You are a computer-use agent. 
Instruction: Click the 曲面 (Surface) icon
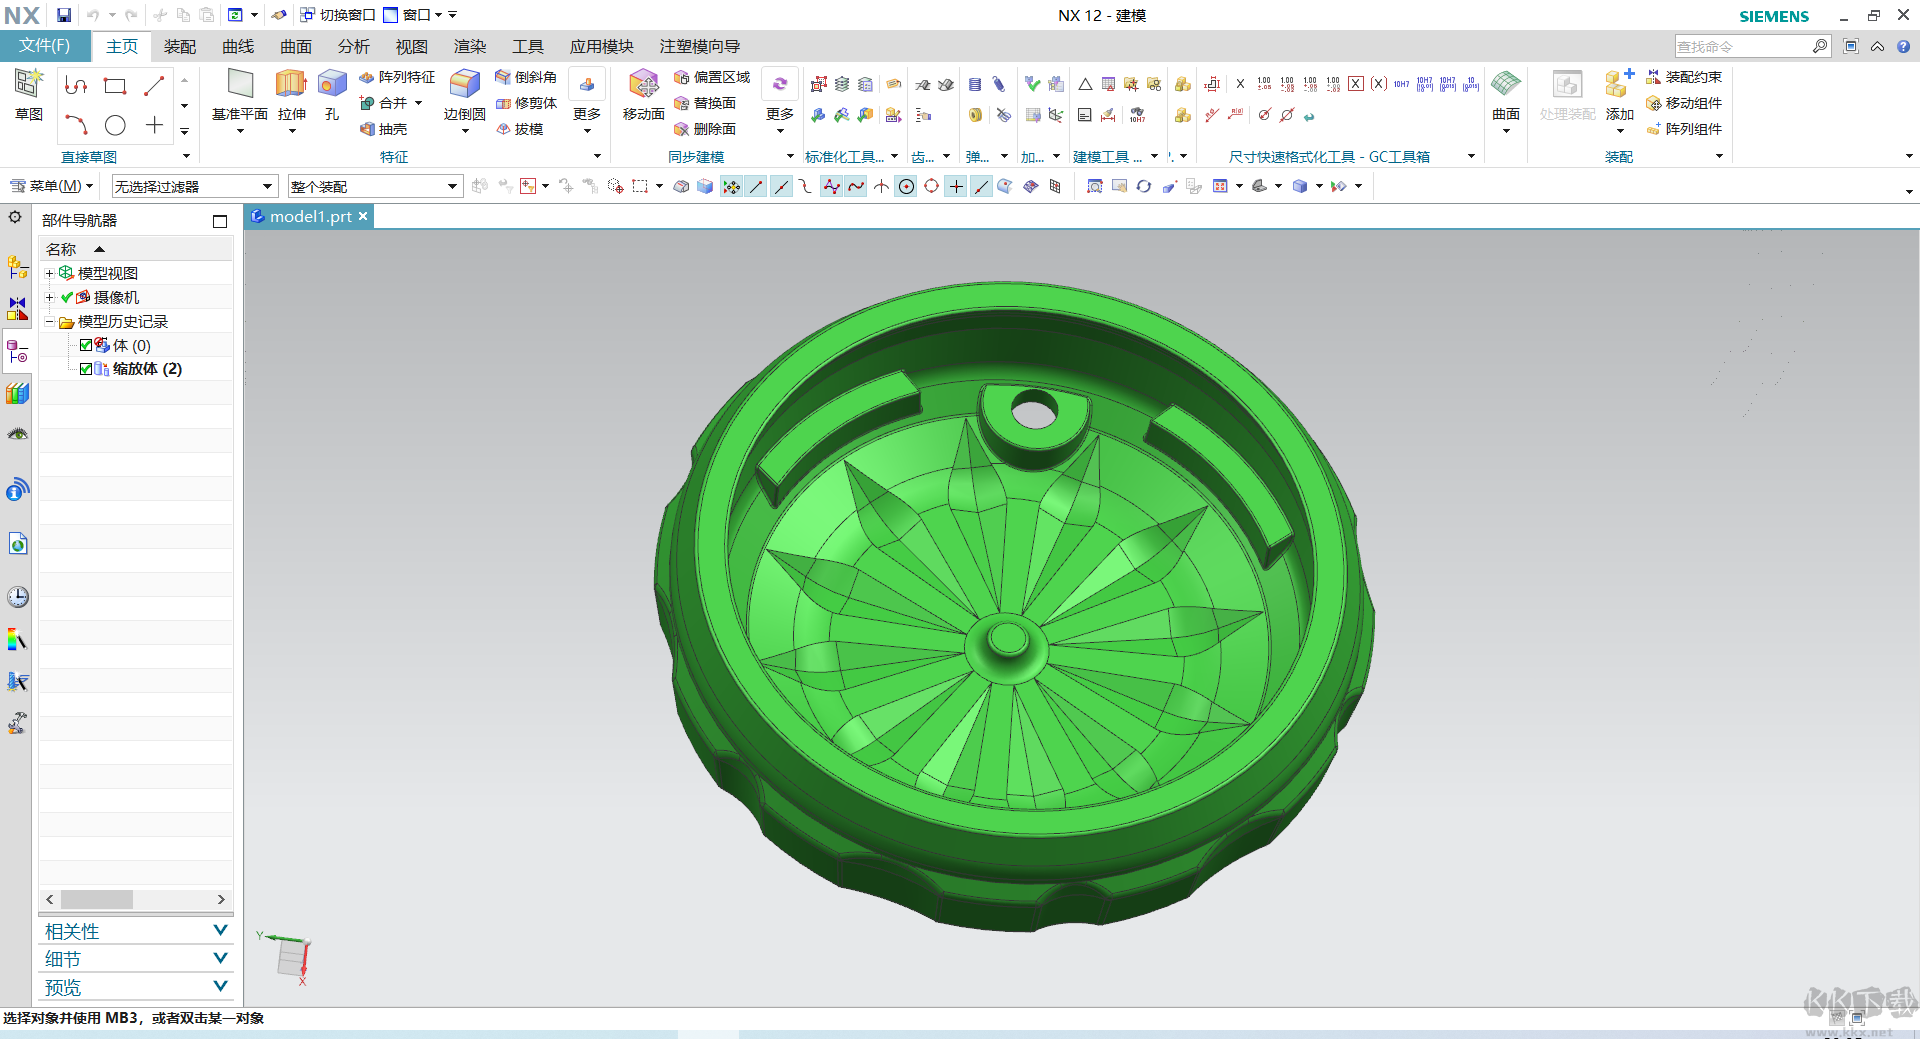(1505, 86)
